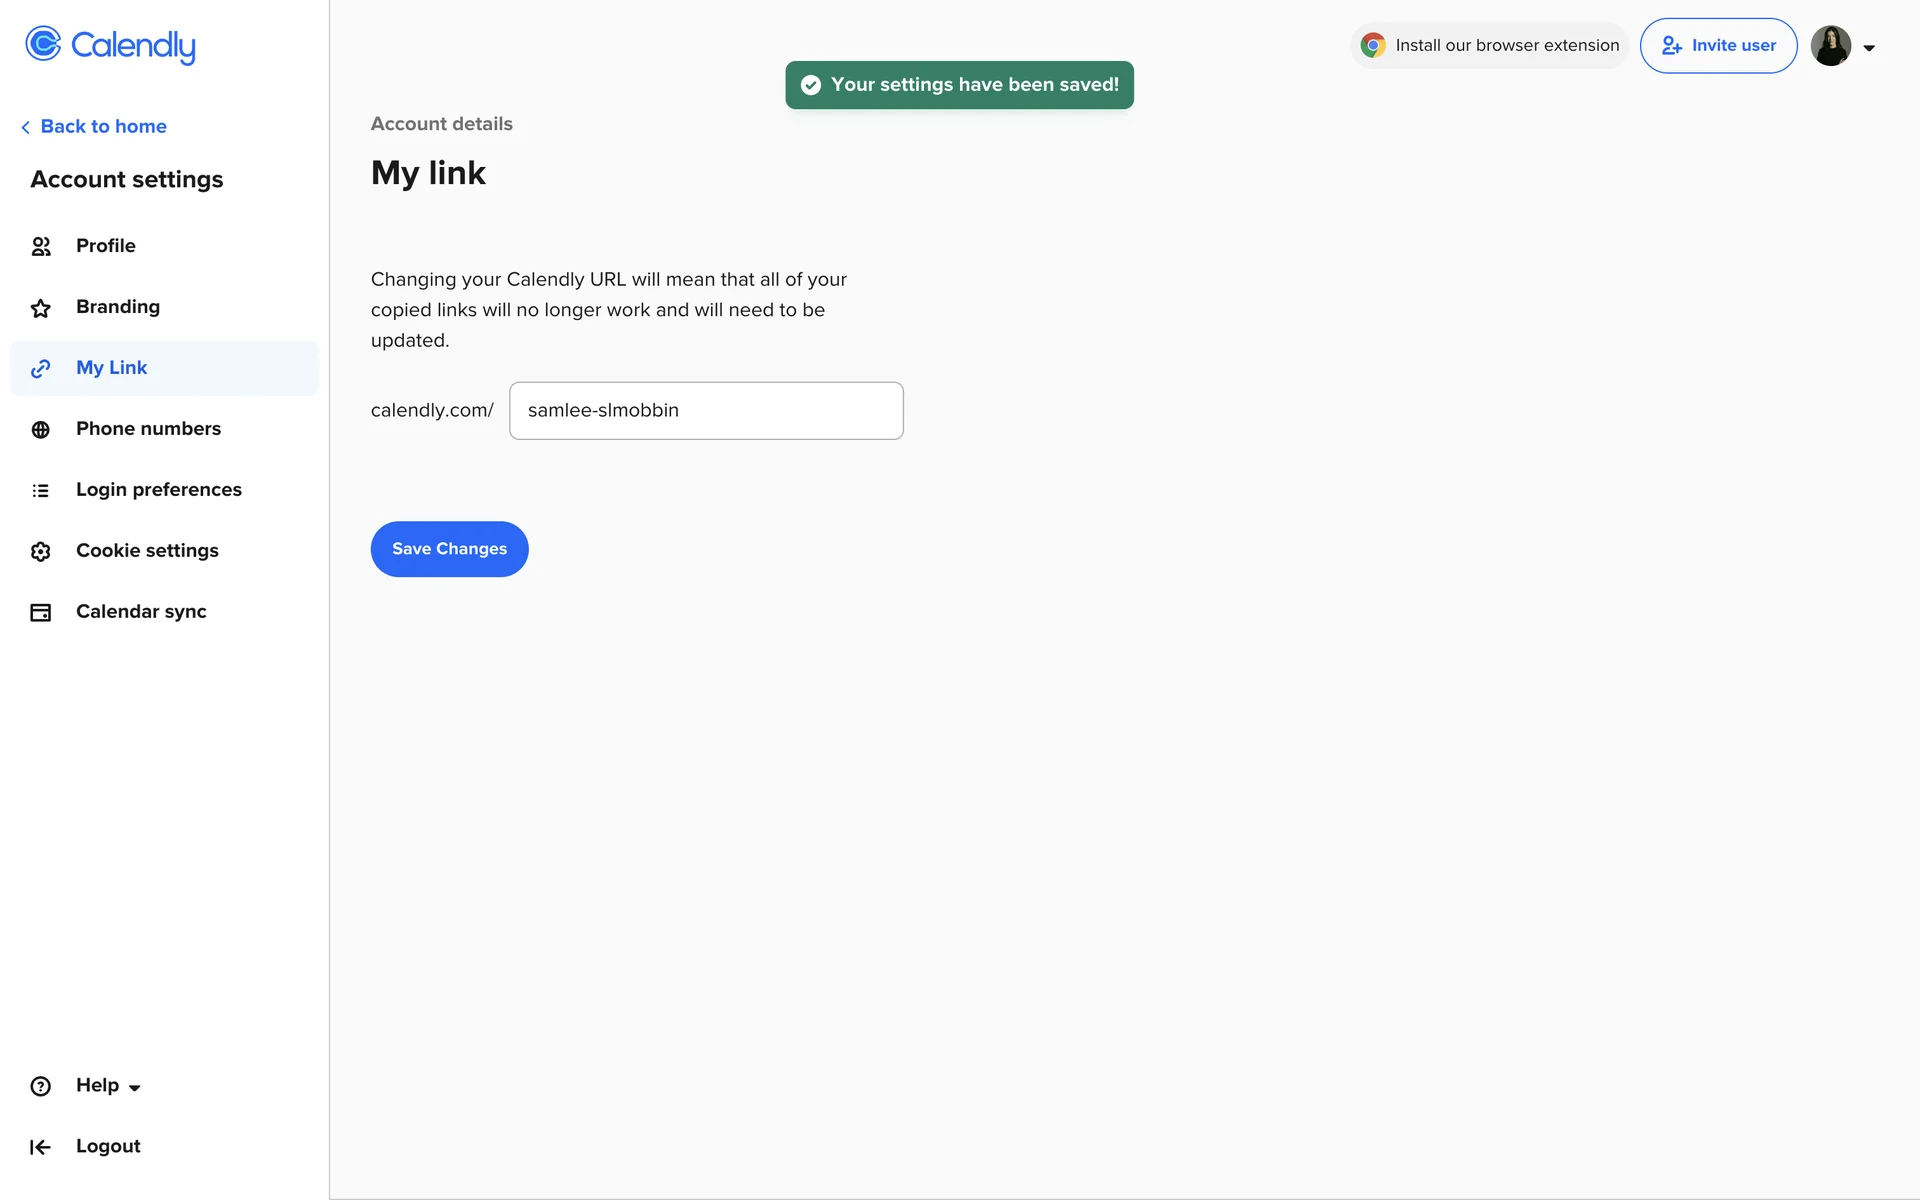Click the Help question mark icon

[41, 1087]
